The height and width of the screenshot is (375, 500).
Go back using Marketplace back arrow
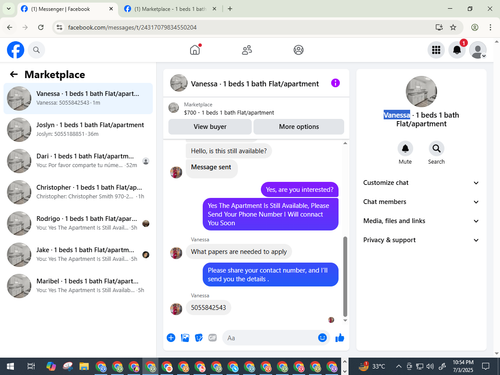click(x=14, y=74)
